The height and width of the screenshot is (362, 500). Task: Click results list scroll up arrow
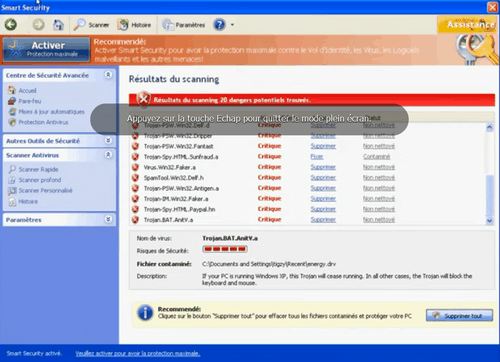point(489,127)
